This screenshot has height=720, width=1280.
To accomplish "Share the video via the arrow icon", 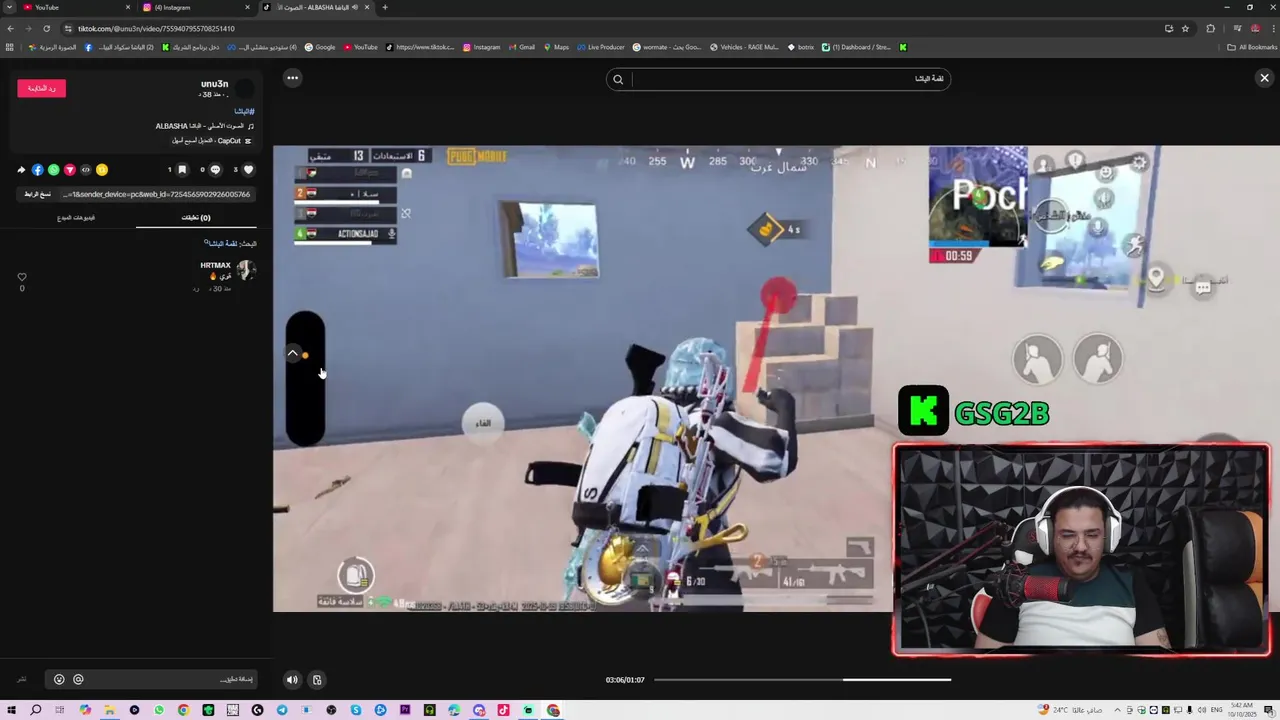I will [x=21, y=170].
